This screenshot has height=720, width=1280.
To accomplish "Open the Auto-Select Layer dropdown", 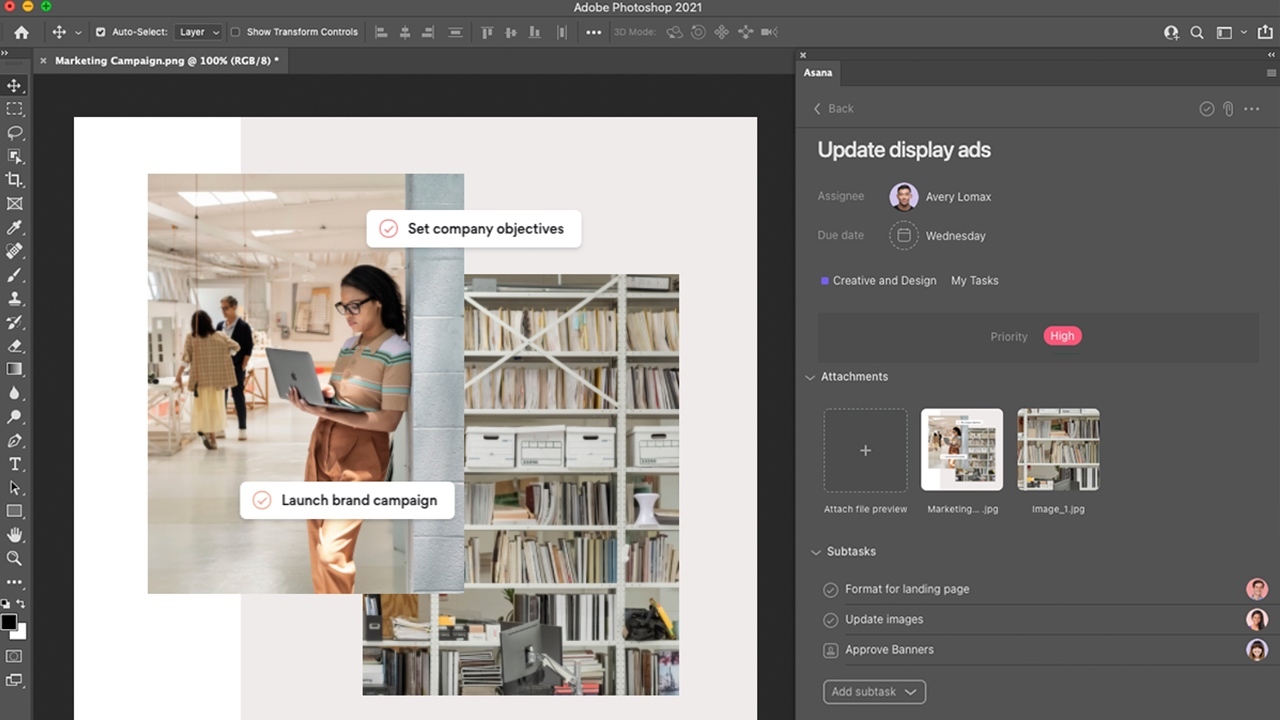I will (199, 32).
